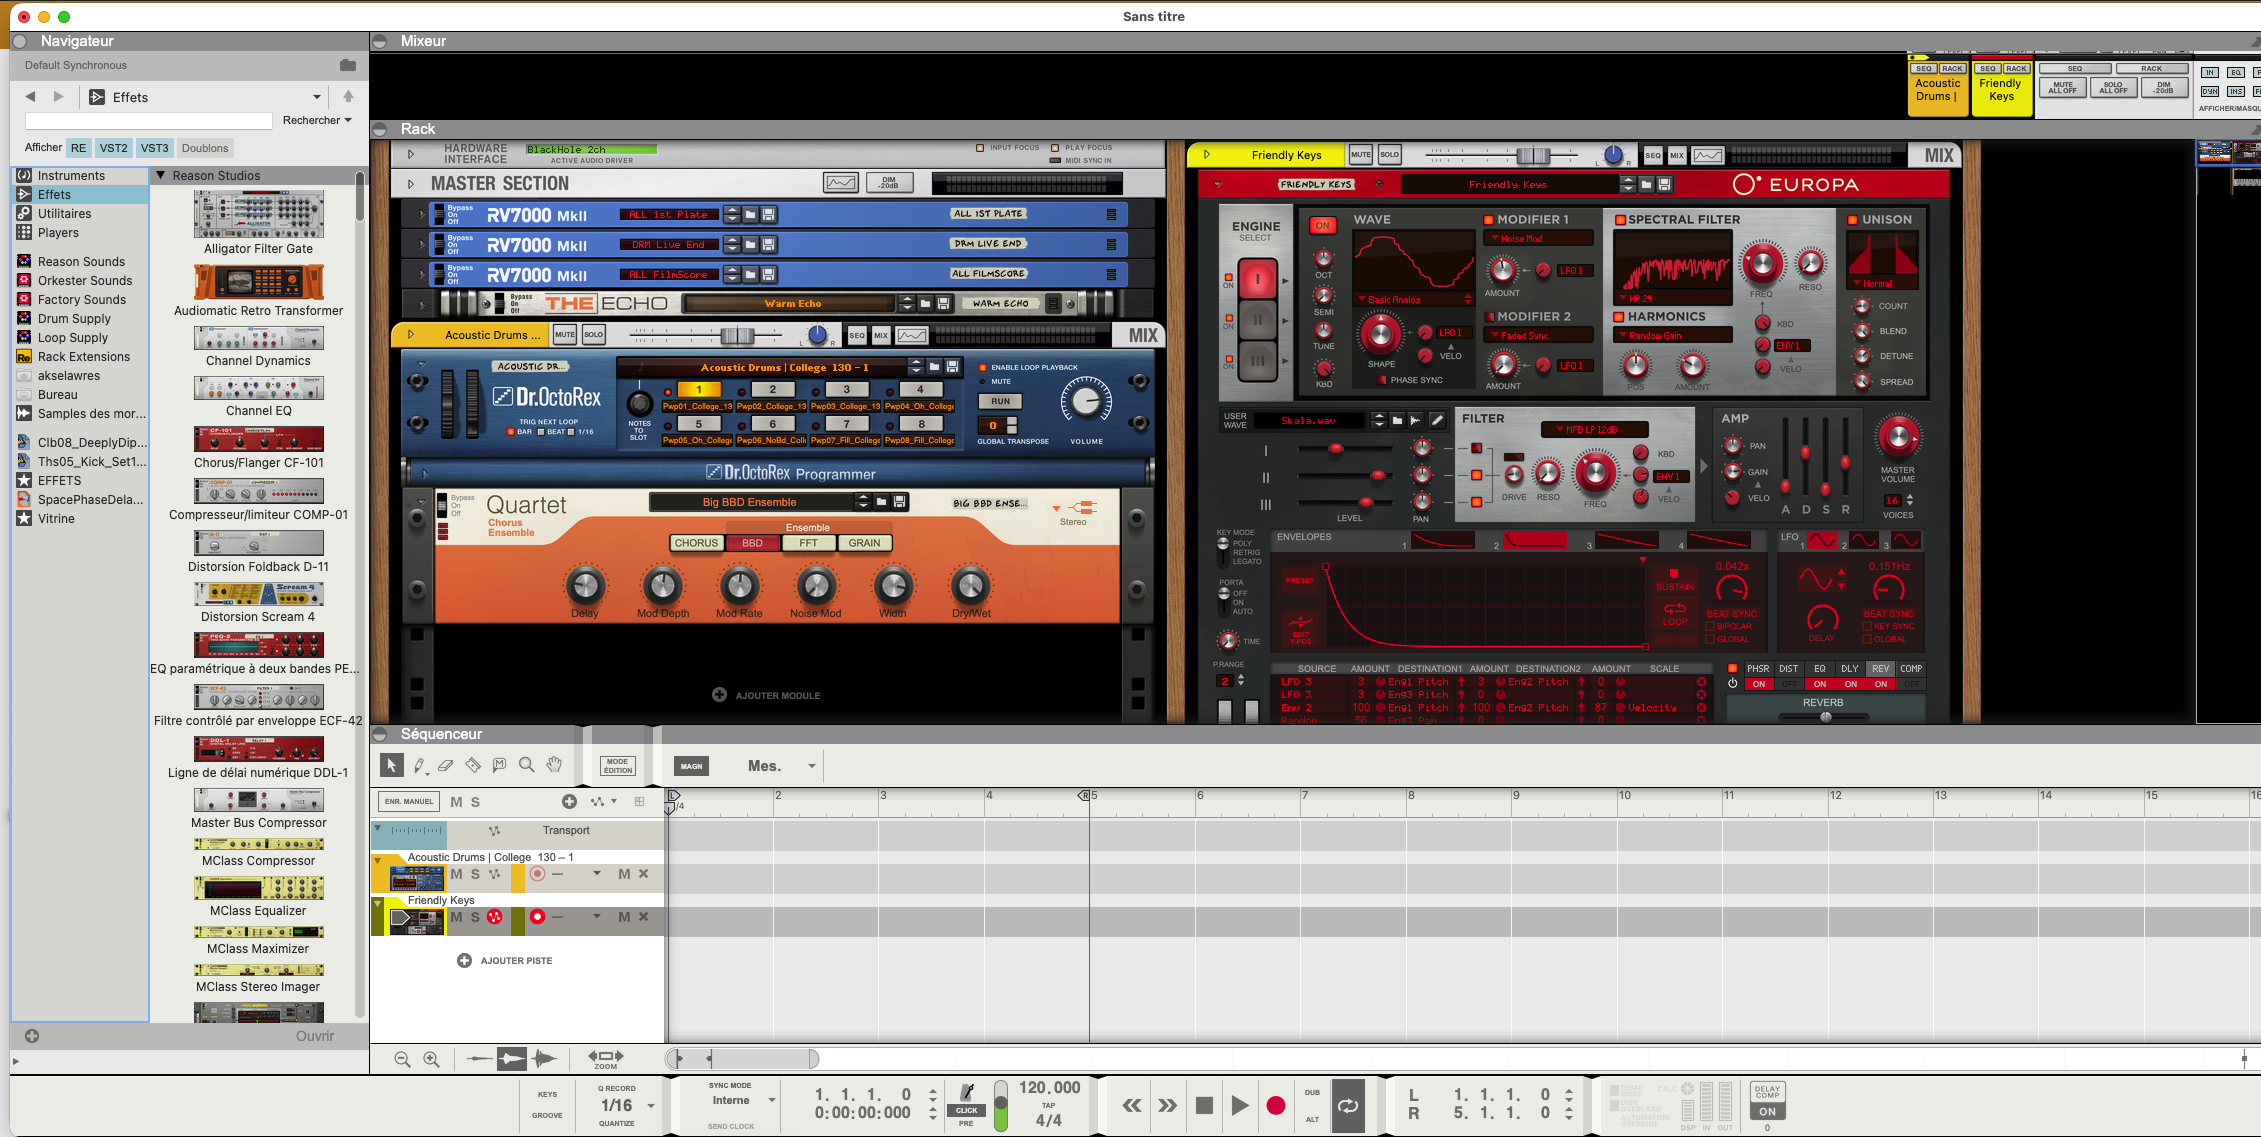Collapse the Reason Studios section in the browser
This screenshot has height=1137, width=2261.
[160, 174]
